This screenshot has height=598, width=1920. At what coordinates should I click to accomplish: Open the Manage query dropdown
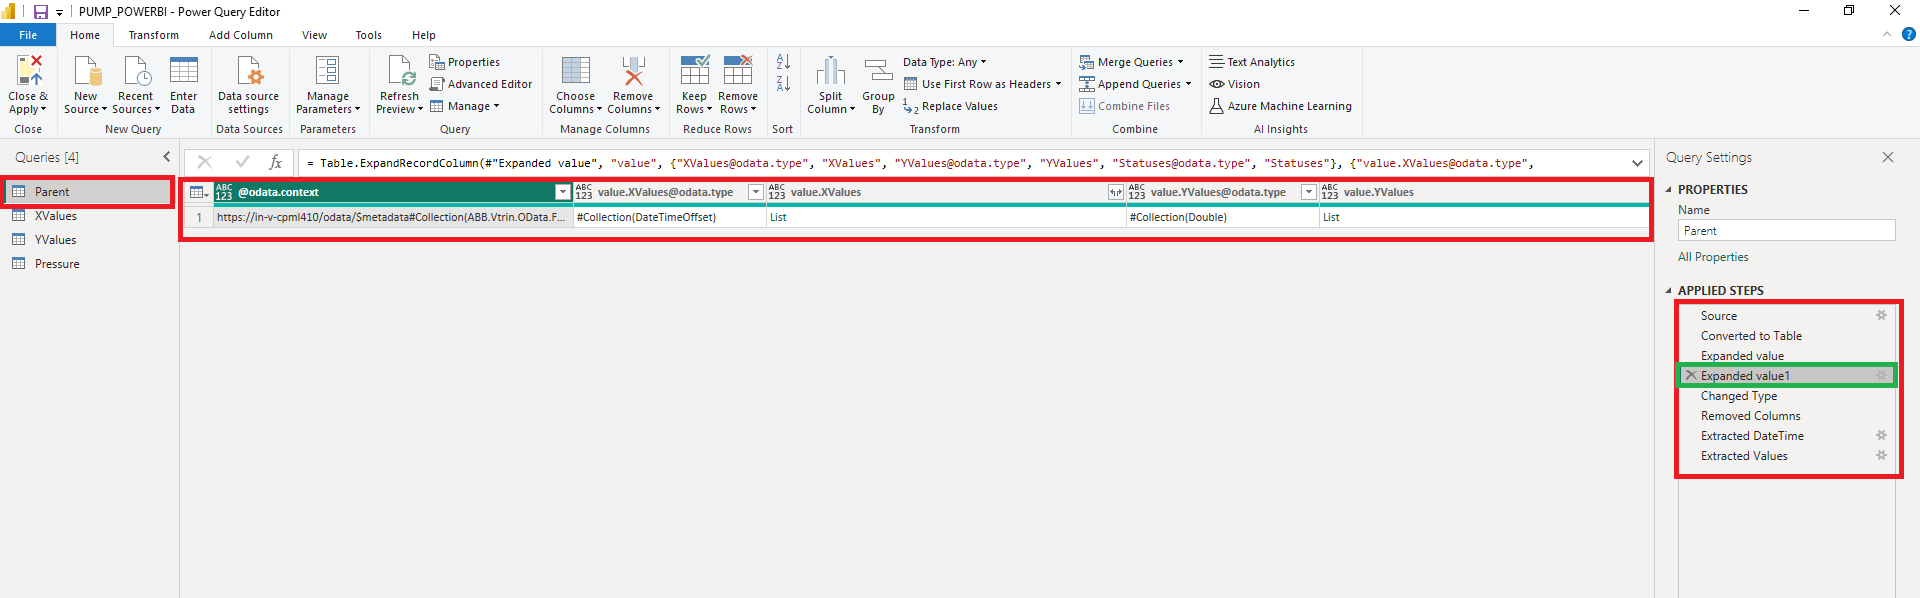(464, 106)
